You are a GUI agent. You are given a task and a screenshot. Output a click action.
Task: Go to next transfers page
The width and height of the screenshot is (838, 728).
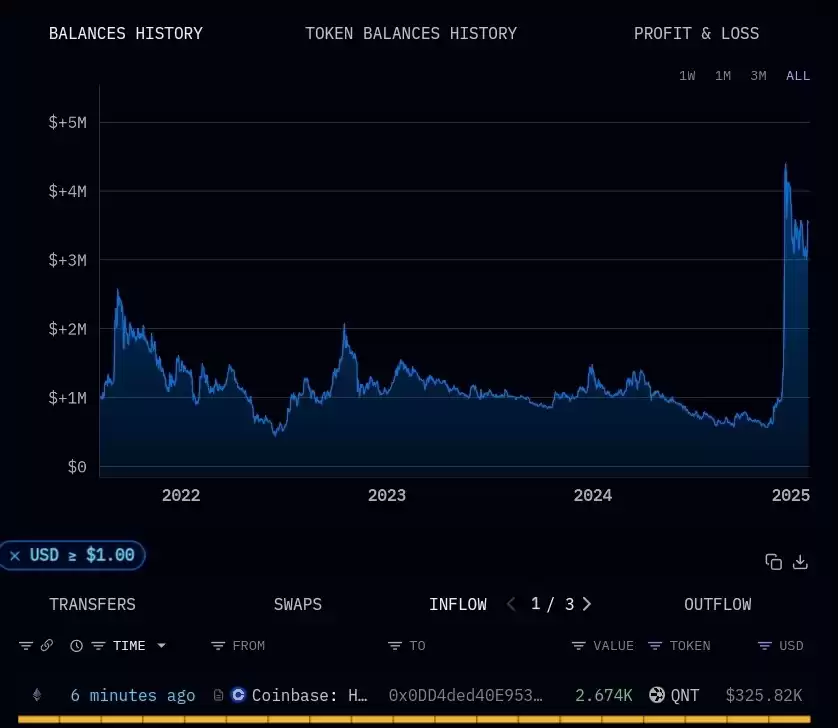[x=587, y=604]
